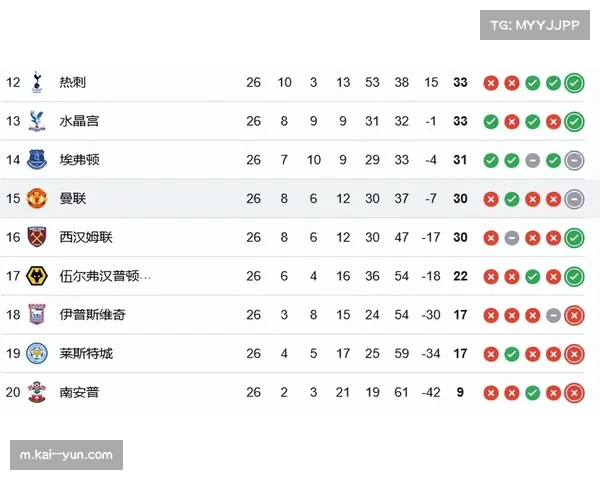Select 曼联 team name
600x480 pixels.
[x=73, y=199]
